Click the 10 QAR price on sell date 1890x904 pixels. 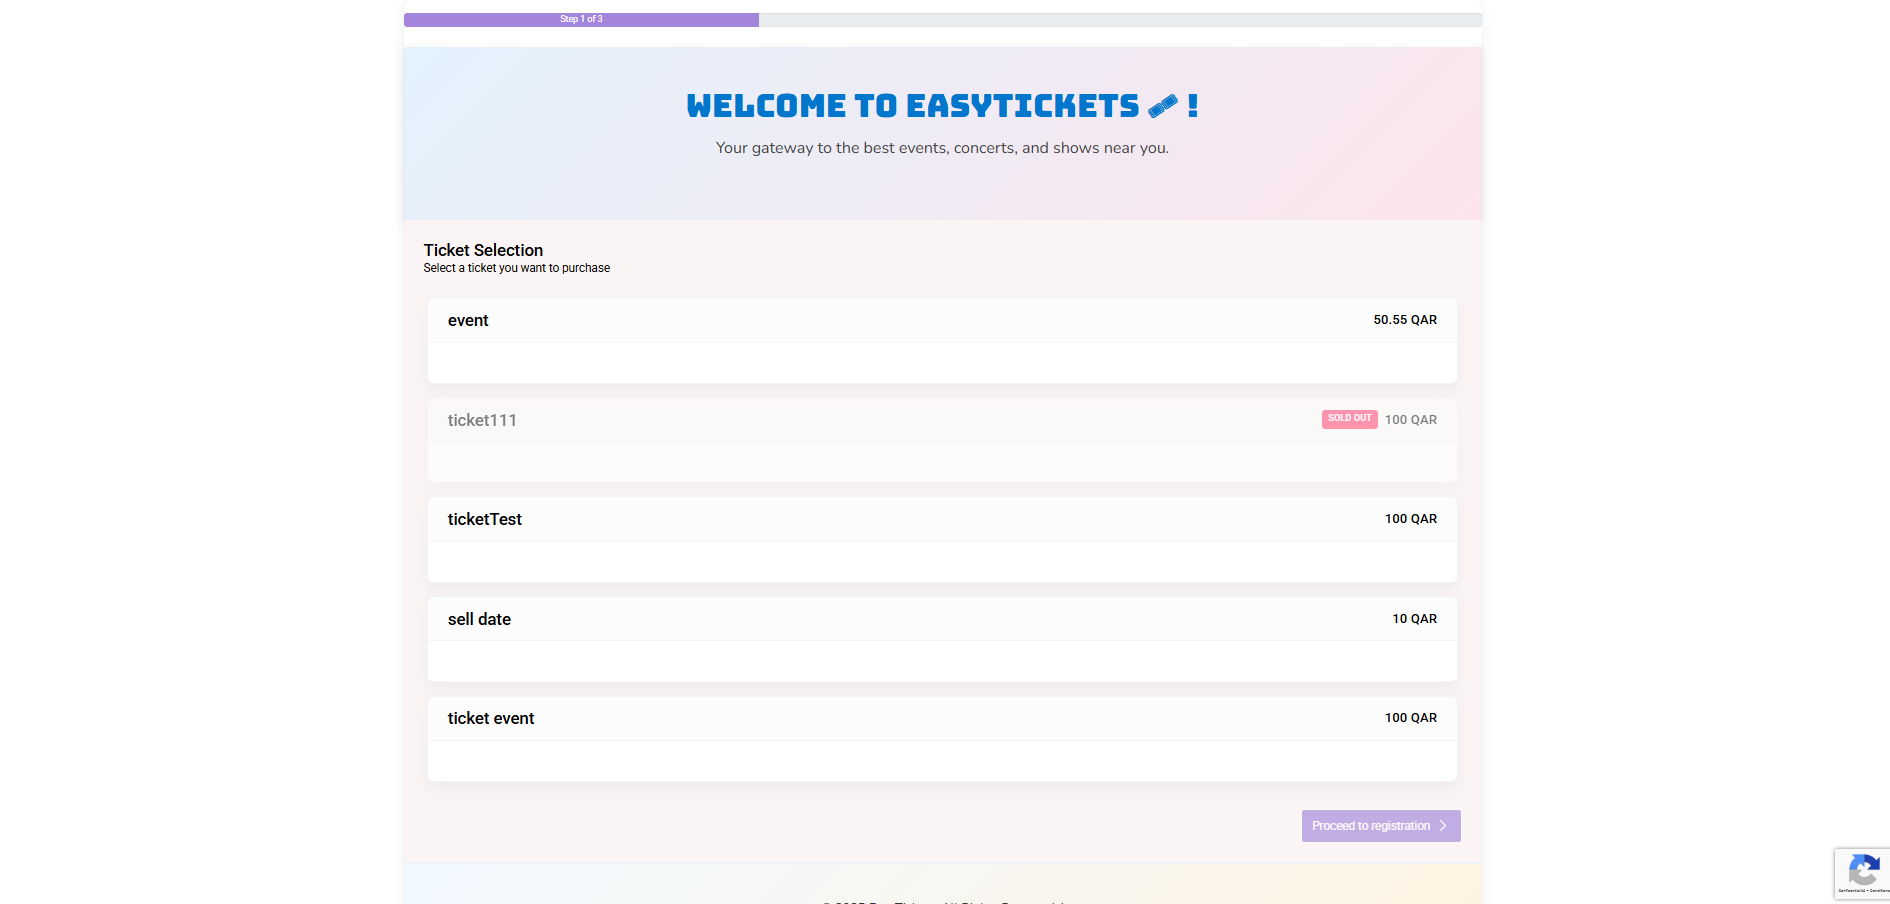(x=1414, y=618)
